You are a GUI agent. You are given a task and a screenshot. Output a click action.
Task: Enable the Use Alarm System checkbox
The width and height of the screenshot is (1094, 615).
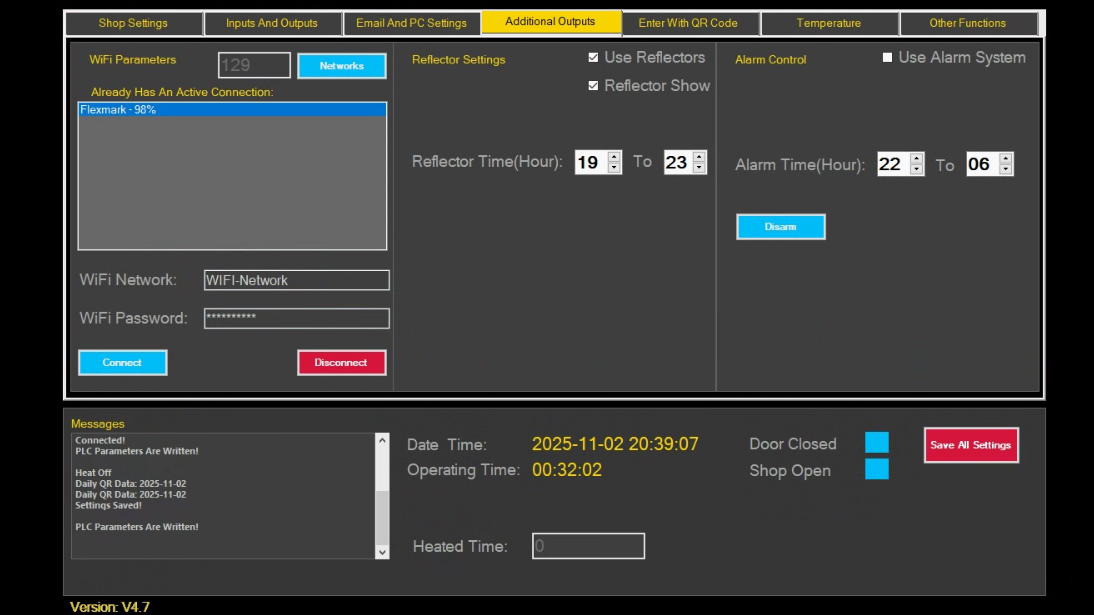(x=887, y=57)
